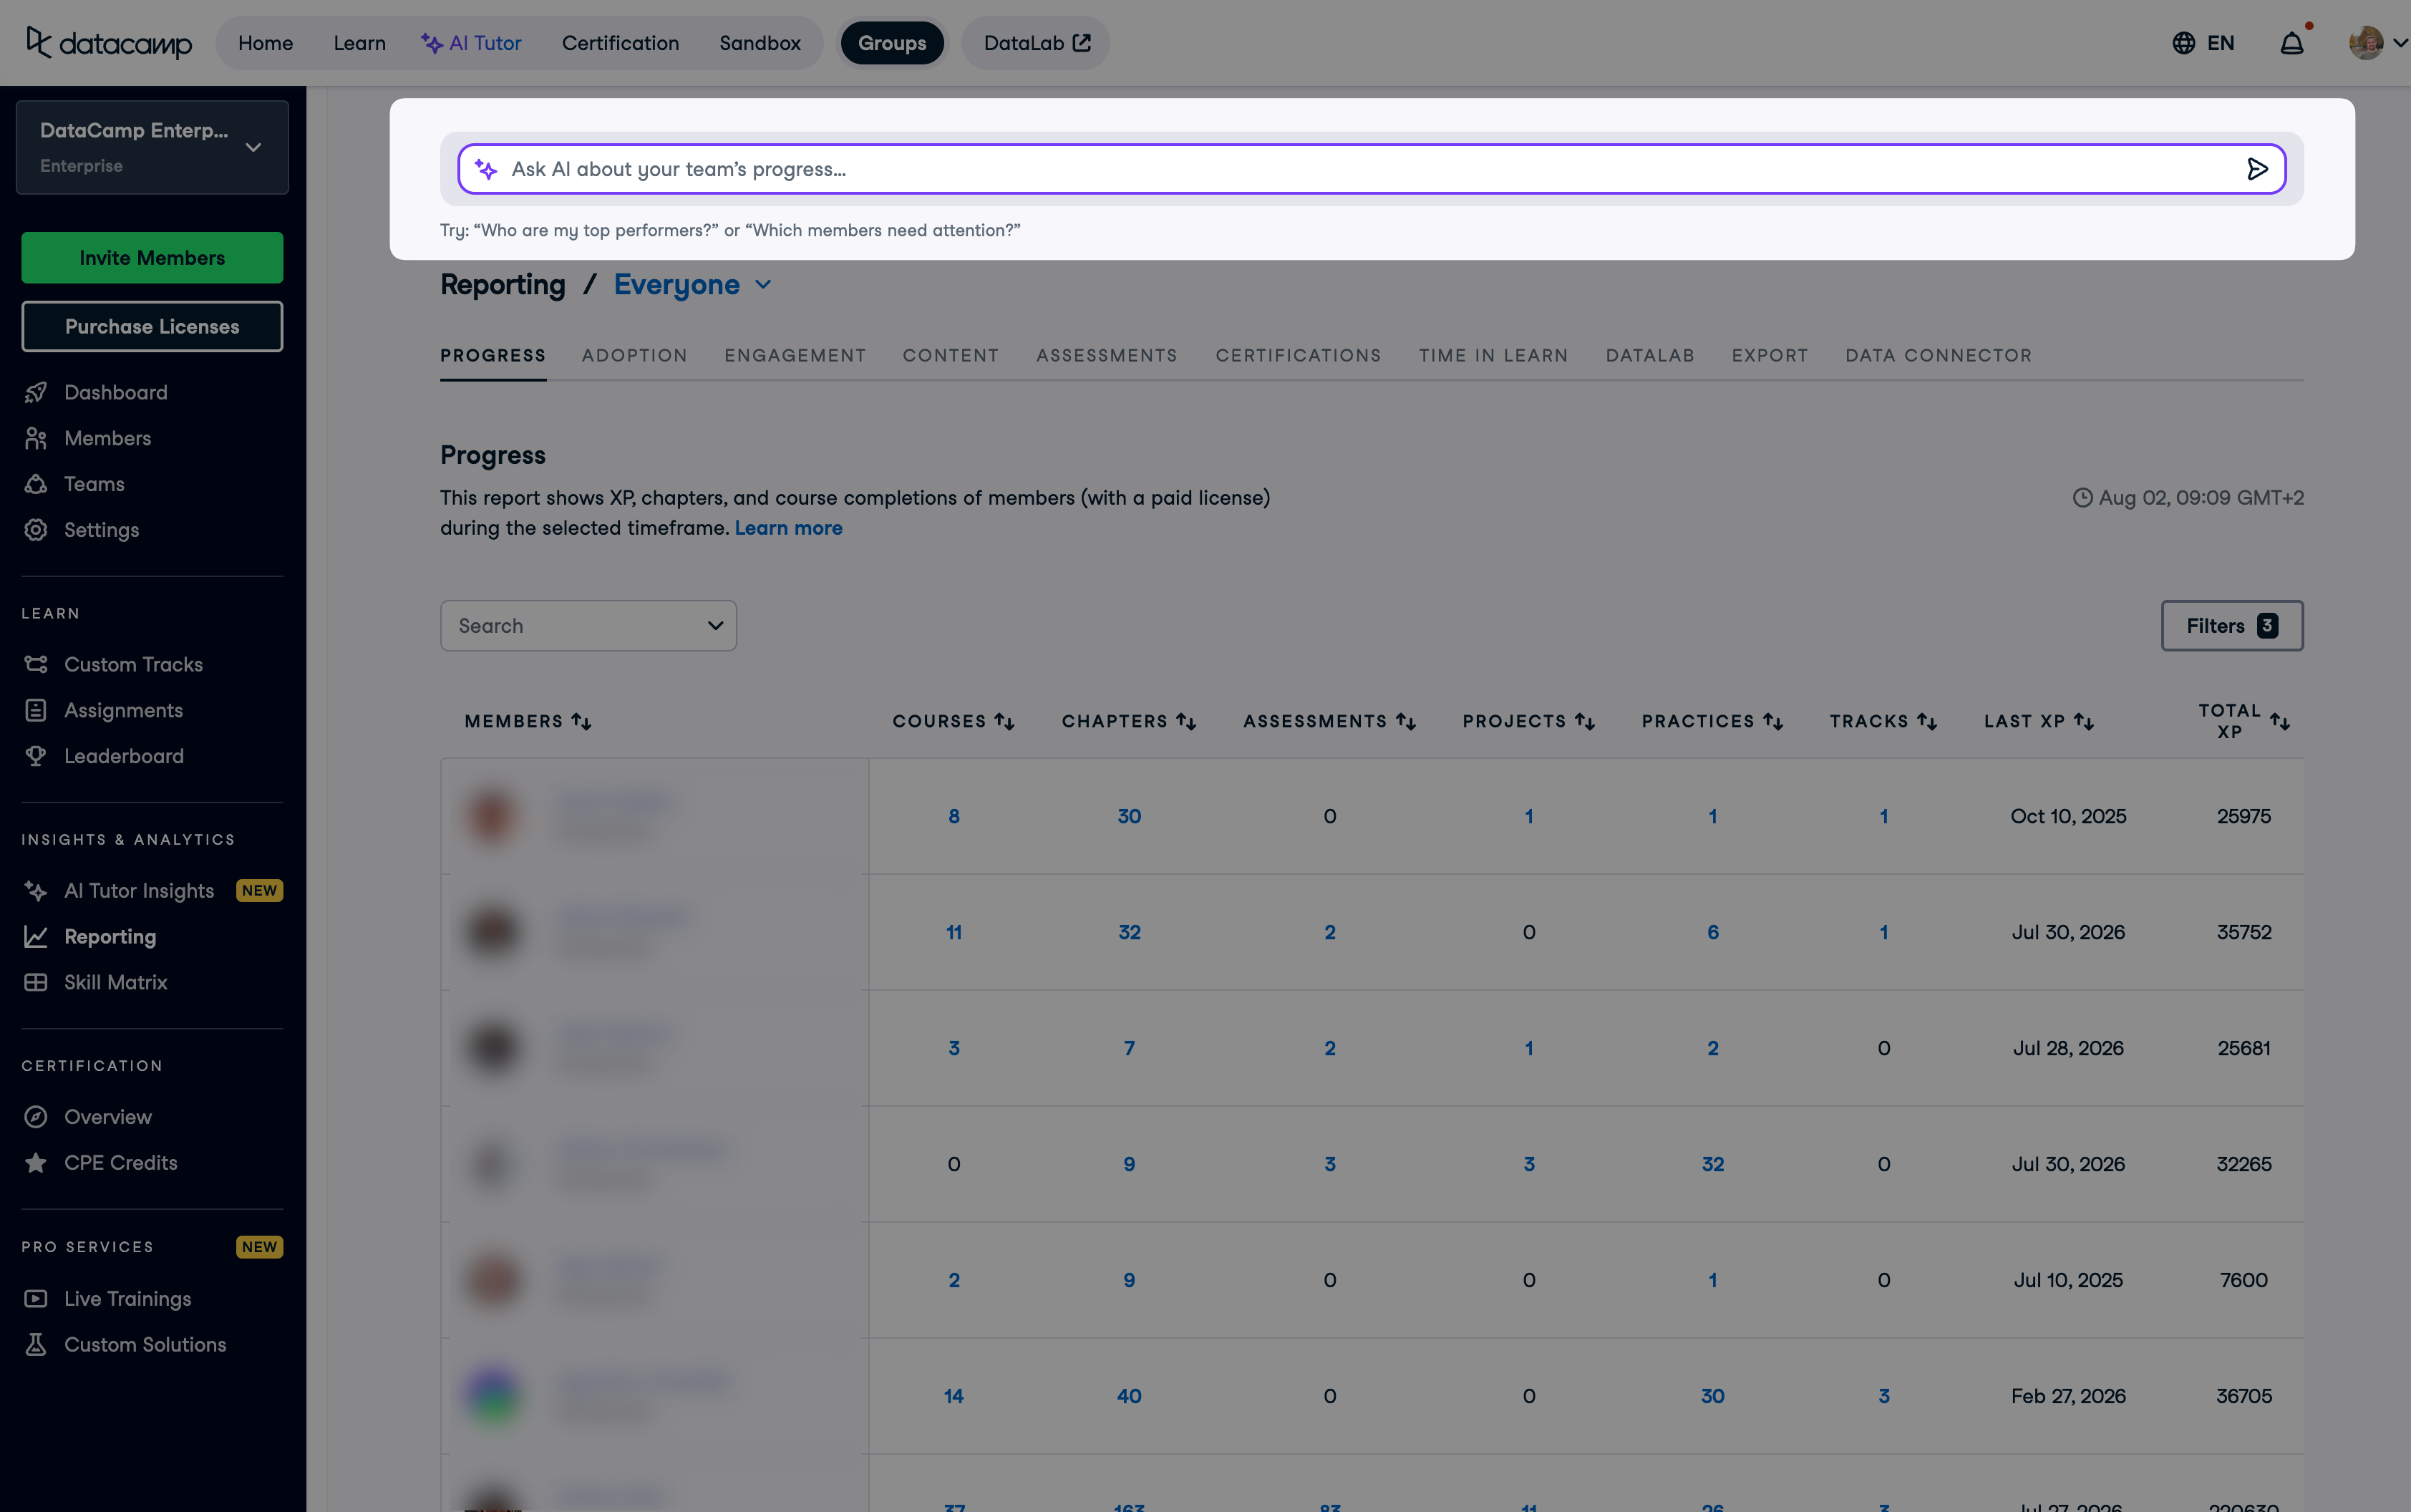Screen dimensions: 2411x1512
Task: Select the Progress tab
Action: coord(493,355)
